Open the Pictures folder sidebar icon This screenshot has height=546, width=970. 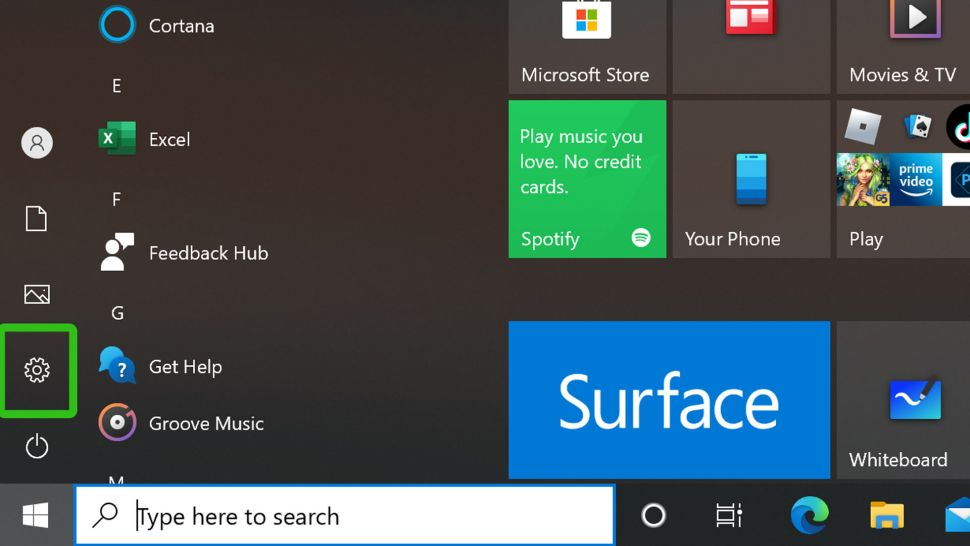[x=37, y=294]
